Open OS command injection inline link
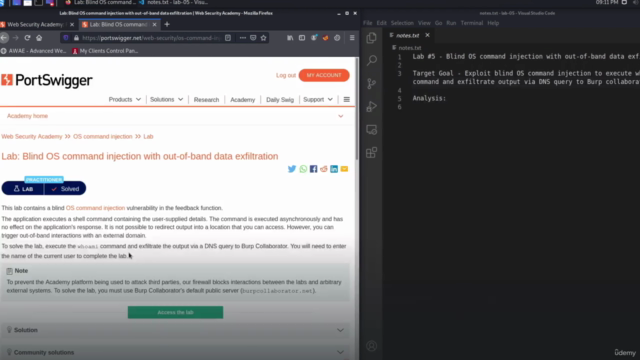Viewport: 640px width, 360px height. tap(96, 208)
